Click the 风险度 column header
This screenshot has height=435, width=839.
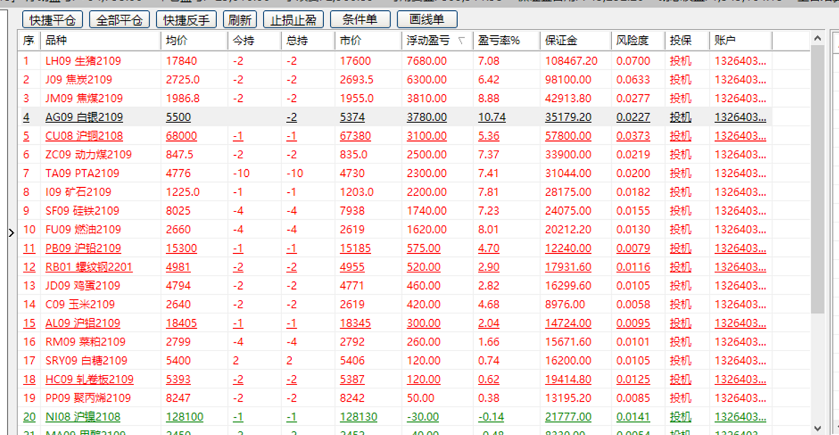pyautogui.click(x=638, y=41)
